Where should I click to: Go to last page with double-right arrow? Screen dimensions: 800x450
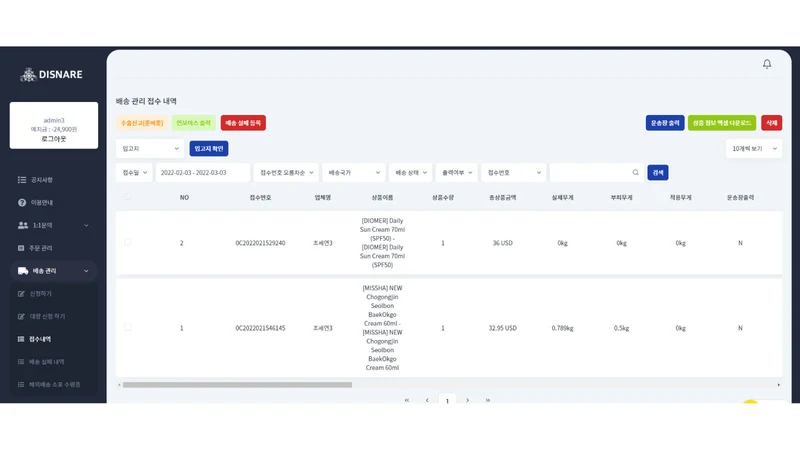[x=488, y=401]
